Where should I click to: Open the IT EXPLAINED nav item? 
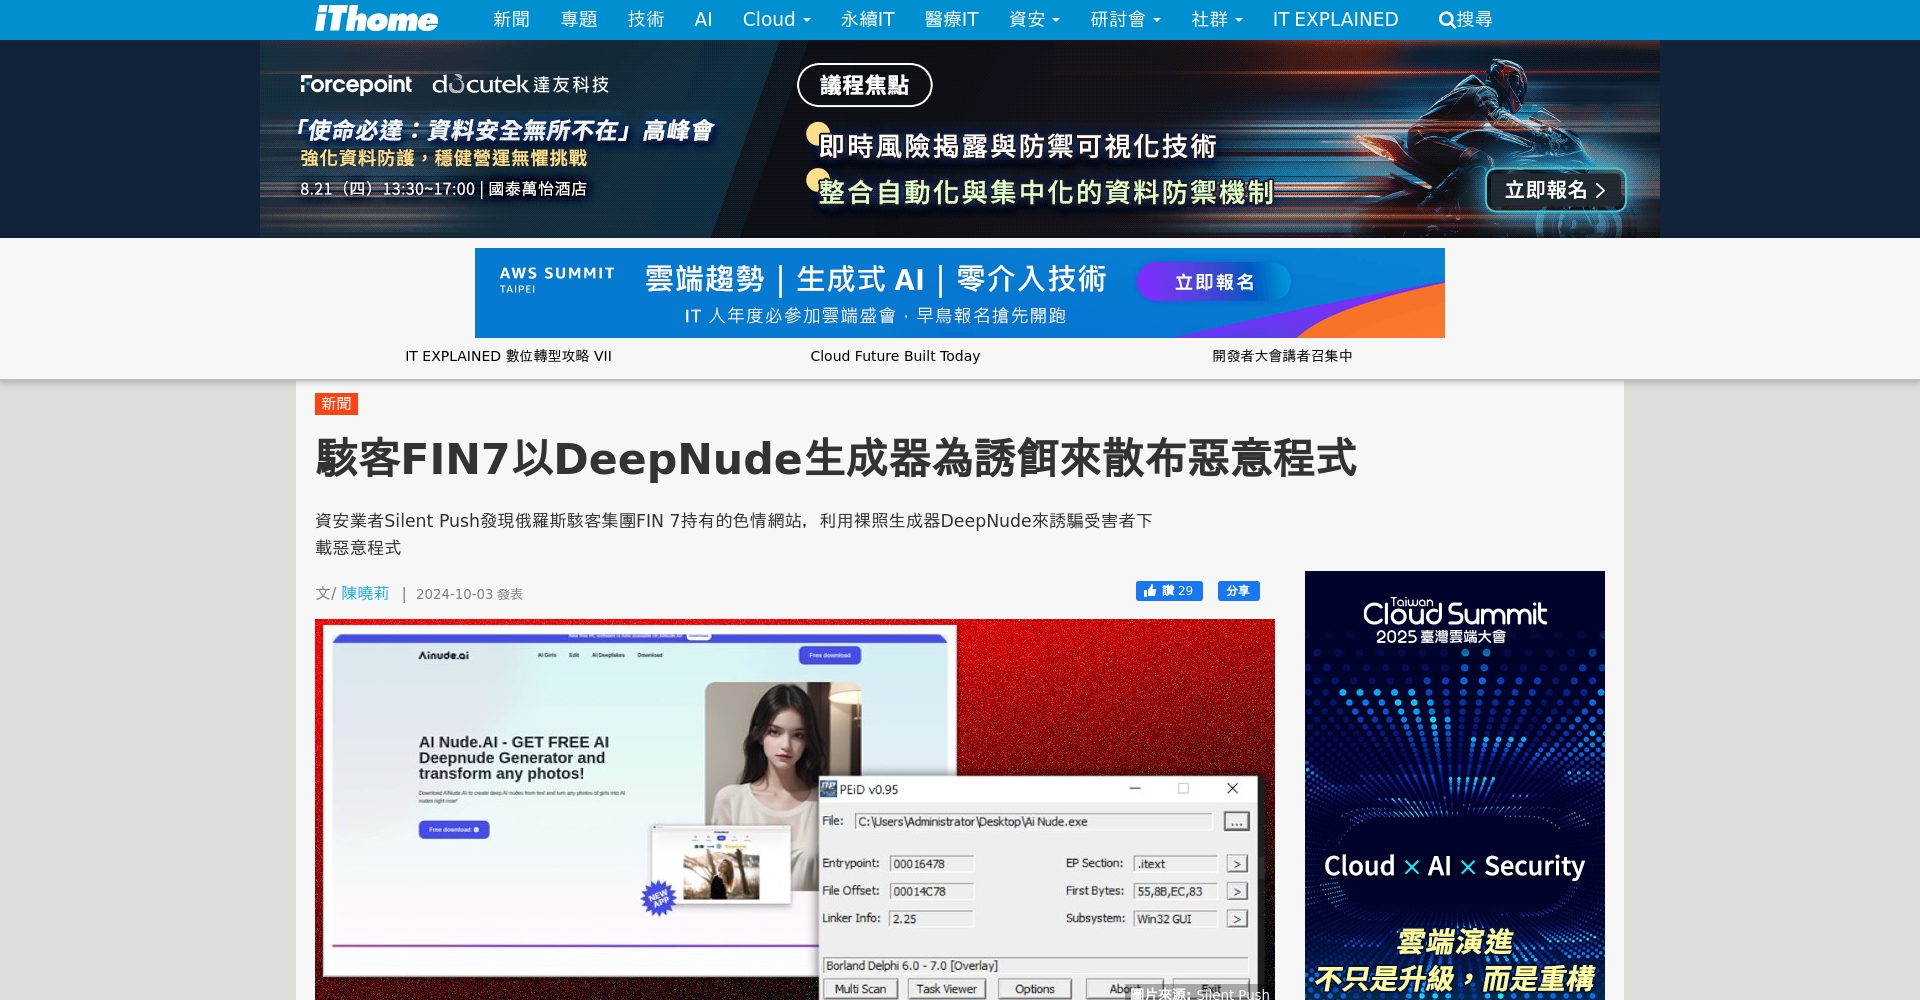click(1335, 19)
